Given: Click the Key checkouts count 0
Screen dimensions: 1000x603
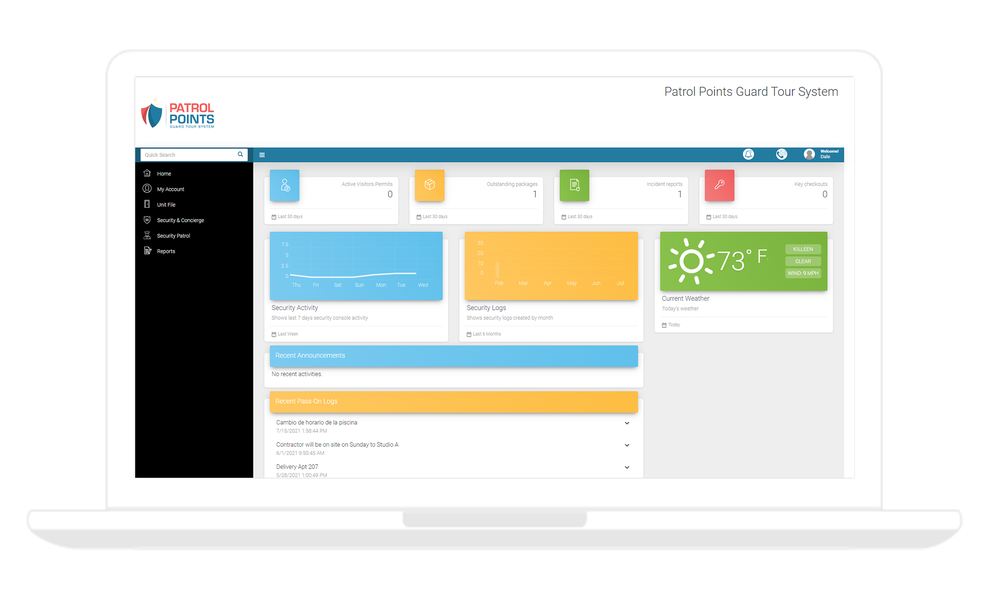Looking at the screenshot, I should click(x=825, y=194).
